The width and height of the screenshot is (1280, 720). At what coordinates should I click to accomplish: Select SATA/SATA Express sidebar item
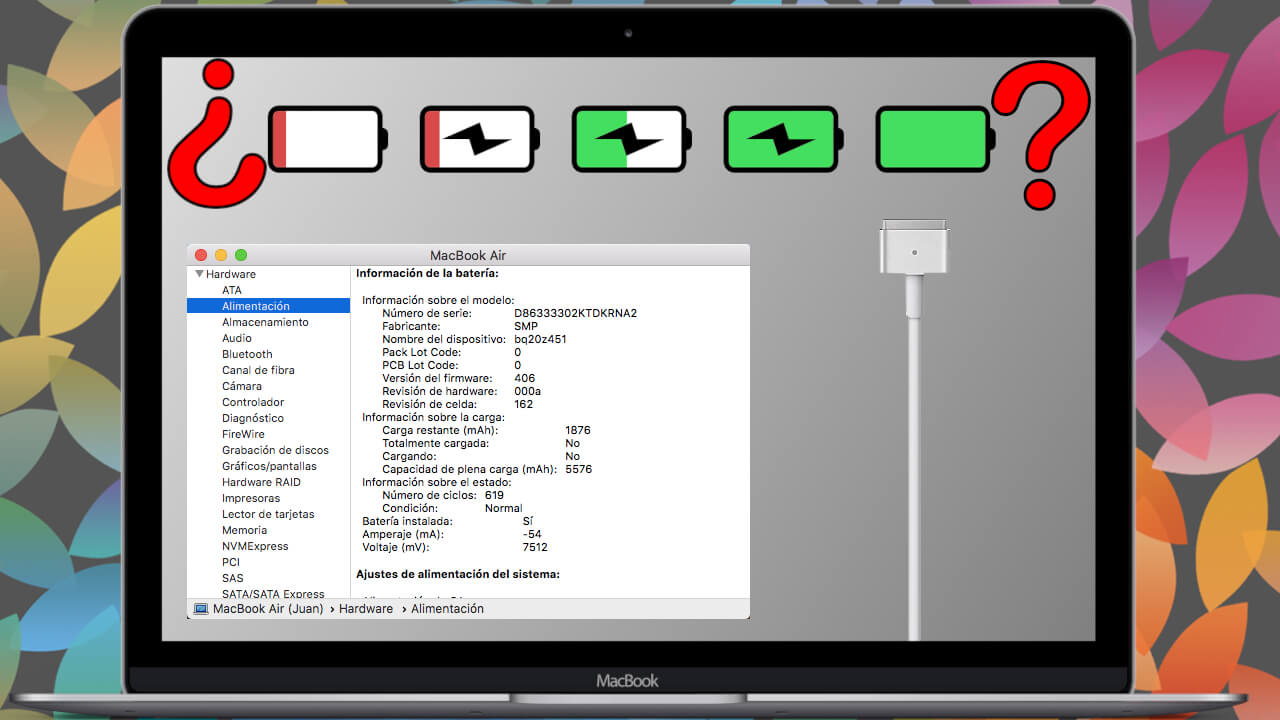[x=273, y=594]
